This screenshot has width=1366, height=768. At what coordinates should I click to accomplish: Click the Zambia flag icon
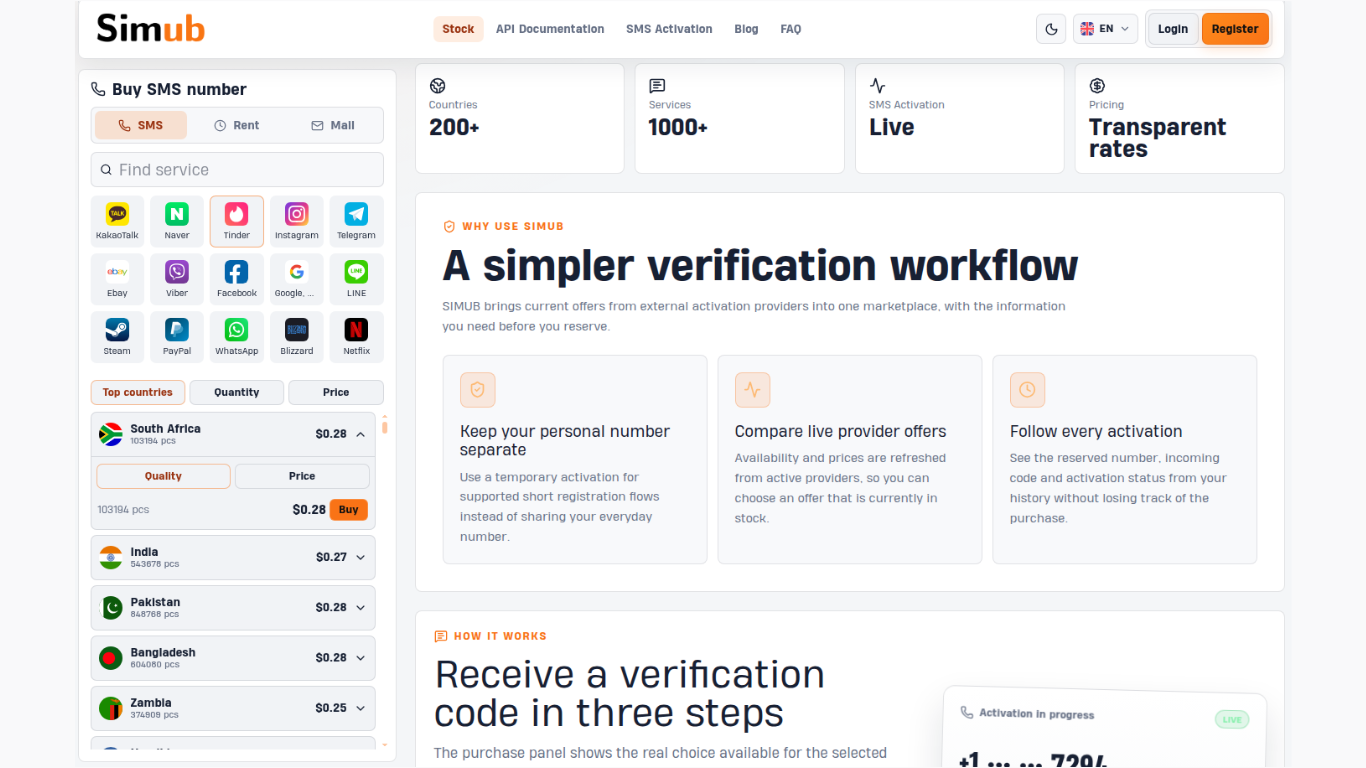110,708
